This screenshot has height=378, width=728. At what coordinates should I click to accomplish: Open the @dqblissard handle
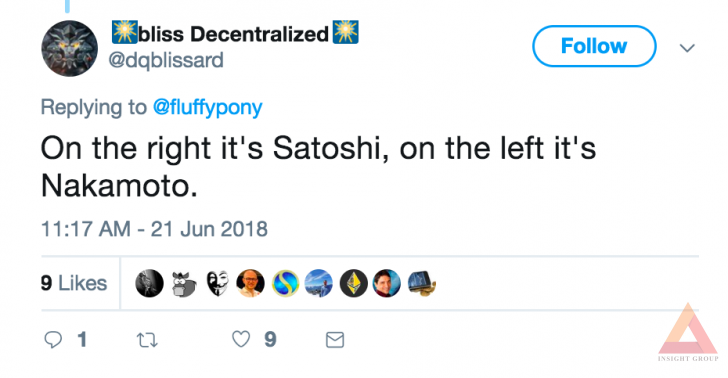(166, 60)
